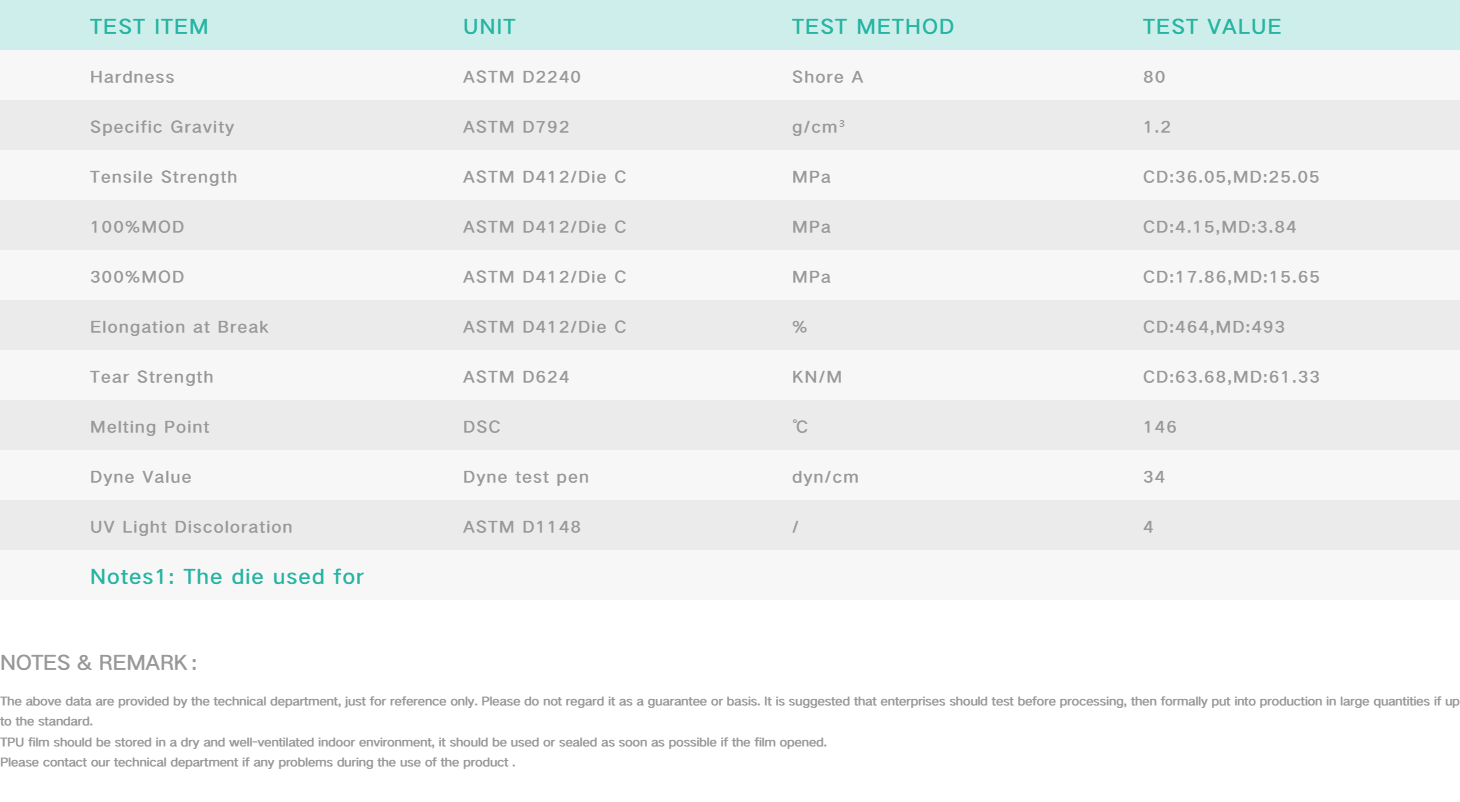This screenshot has height=802, width=1460.
Task: Click the Specific Gravity row label
Action: pos(162,127)
